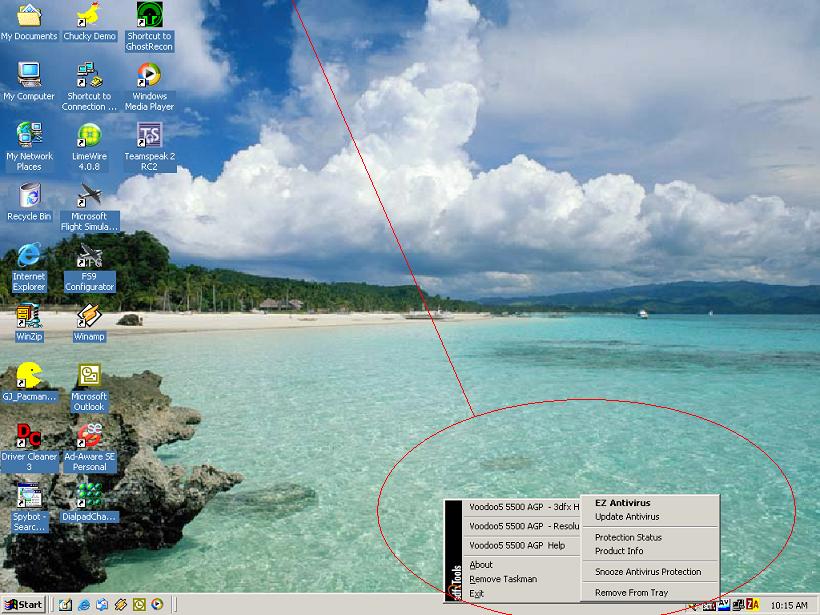The width and height of the screenshot is (820, 615).
Task: Select the Driver Cleaner 3 icon
Action: (x=29, y=436)
